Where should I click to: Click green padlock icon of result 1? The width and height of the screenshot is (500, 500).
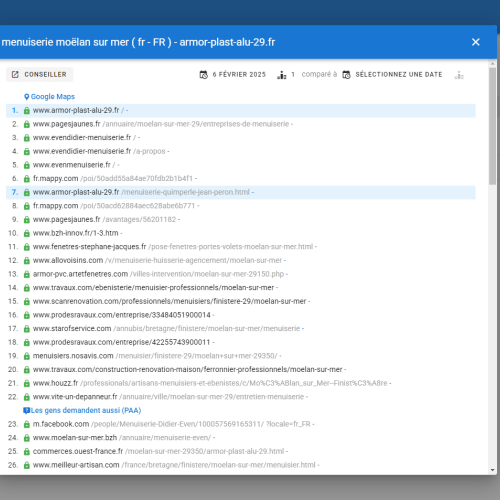point(27,110)
